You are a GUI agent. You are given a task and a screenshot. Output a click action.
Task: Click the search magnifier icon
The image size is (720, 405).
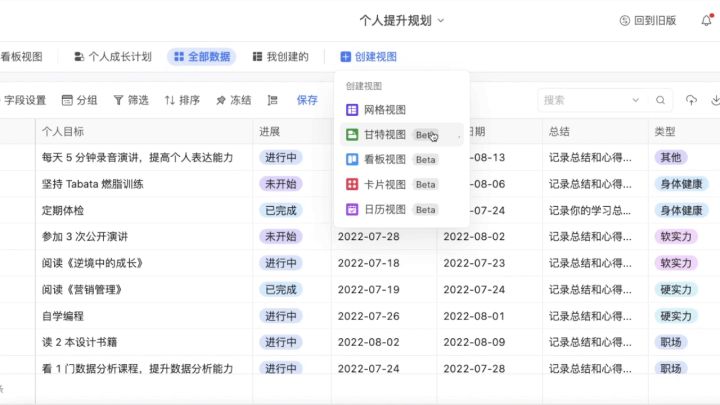[x=660, y=100]
